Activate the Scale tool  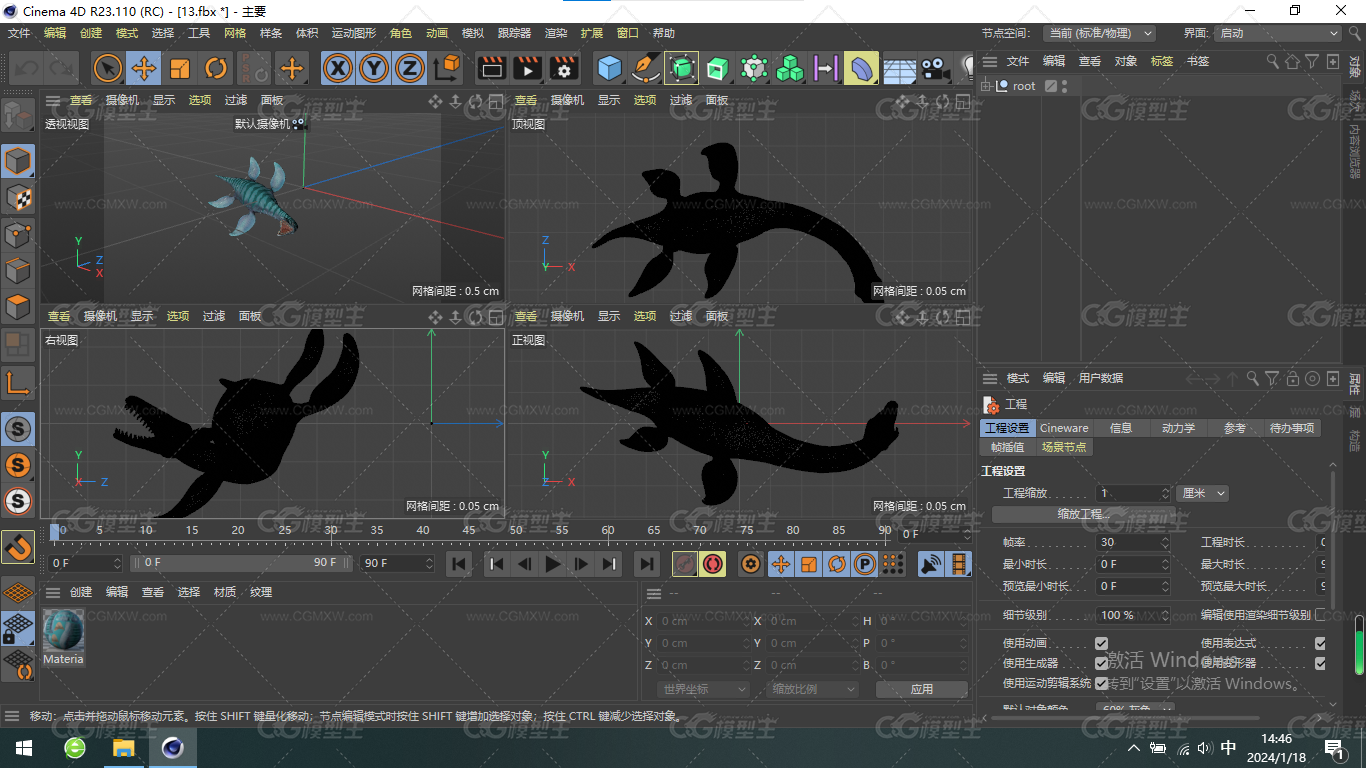click(x=179, y=68)
